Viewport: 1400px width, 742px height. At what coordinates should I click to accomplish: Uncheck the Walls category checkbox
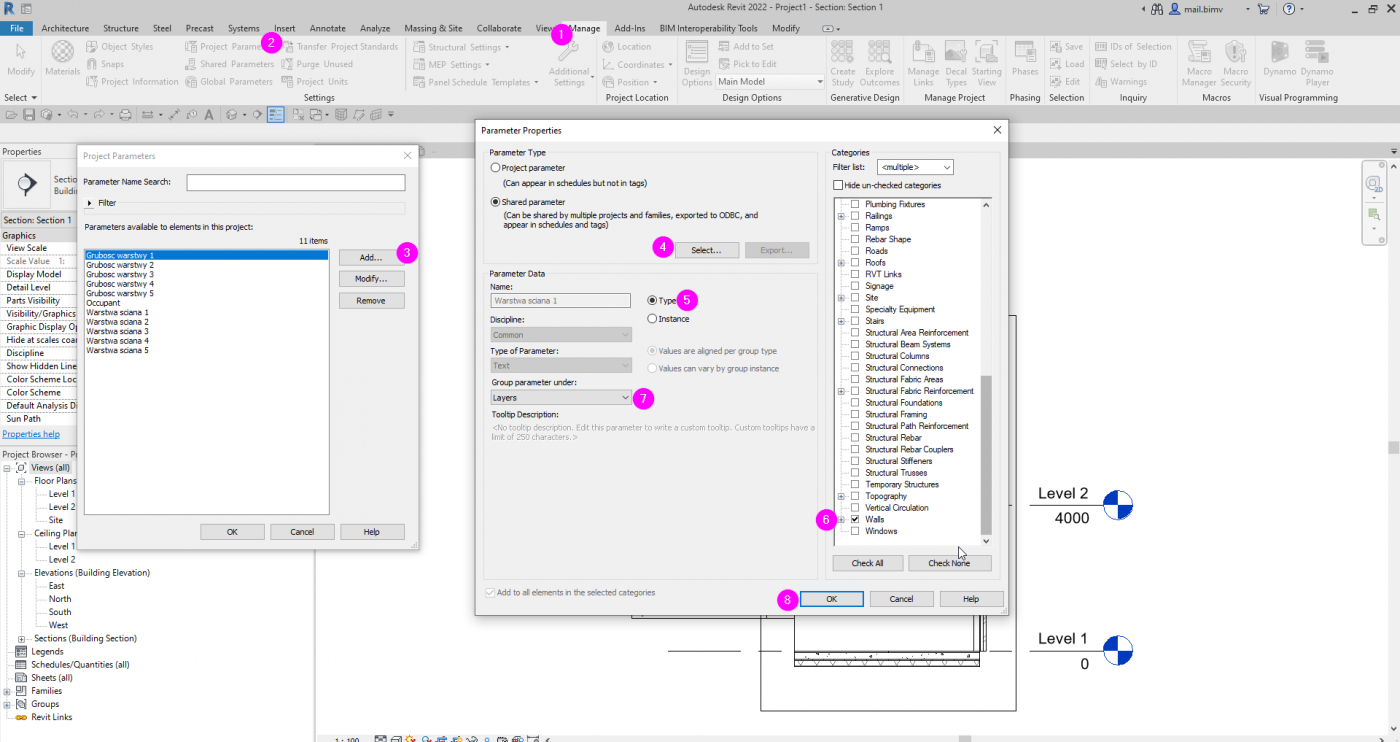click(855, 520)
